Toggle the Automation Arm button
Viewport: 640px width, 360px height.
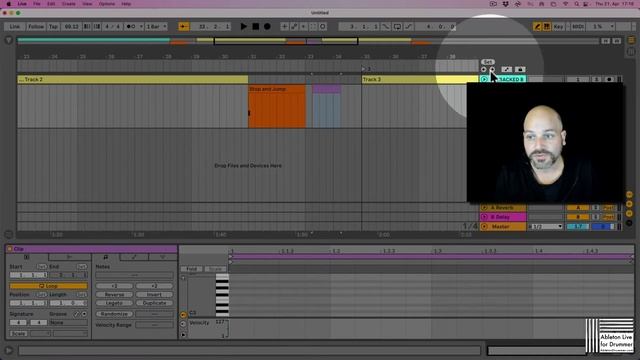click(x=294, y=27)
